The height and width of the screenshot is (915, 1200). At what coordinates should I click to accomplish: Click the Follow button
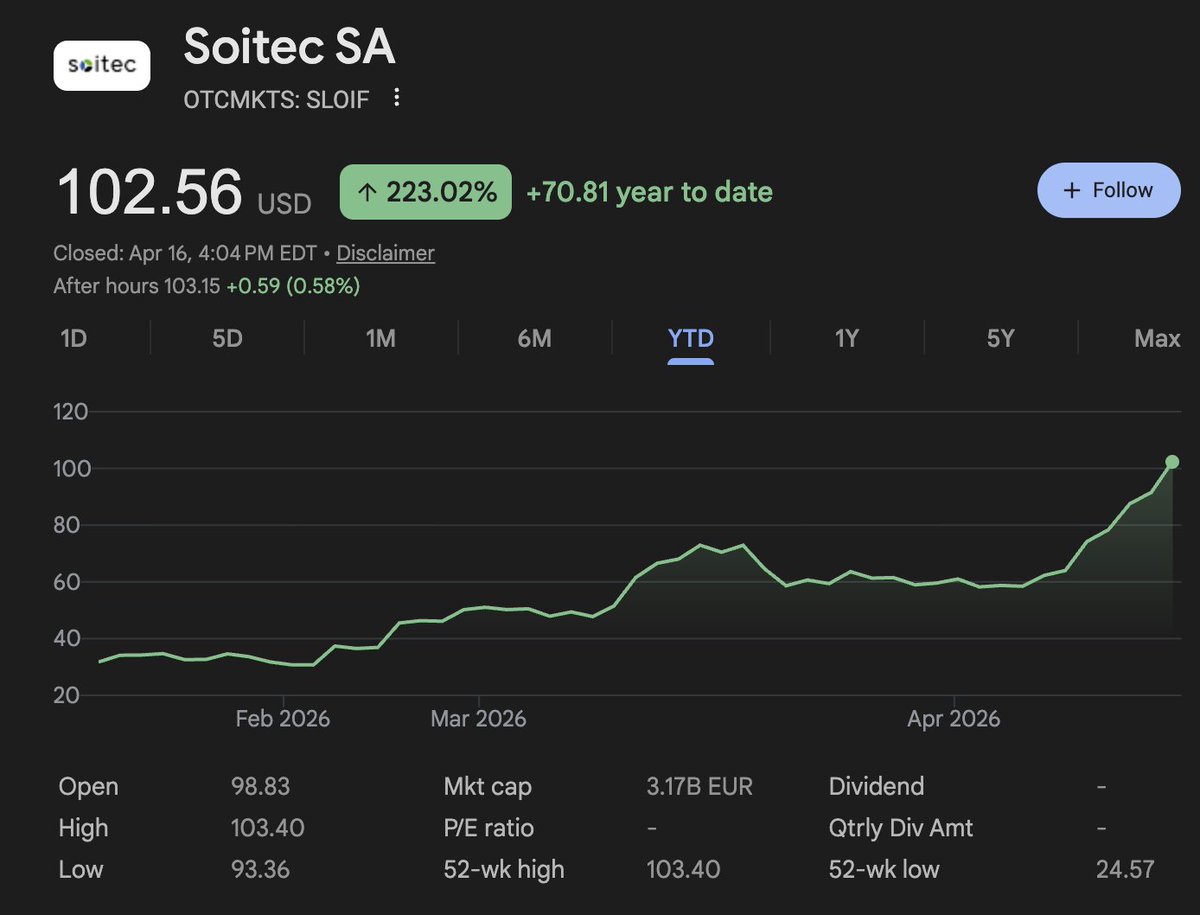tap(1109, 190)
